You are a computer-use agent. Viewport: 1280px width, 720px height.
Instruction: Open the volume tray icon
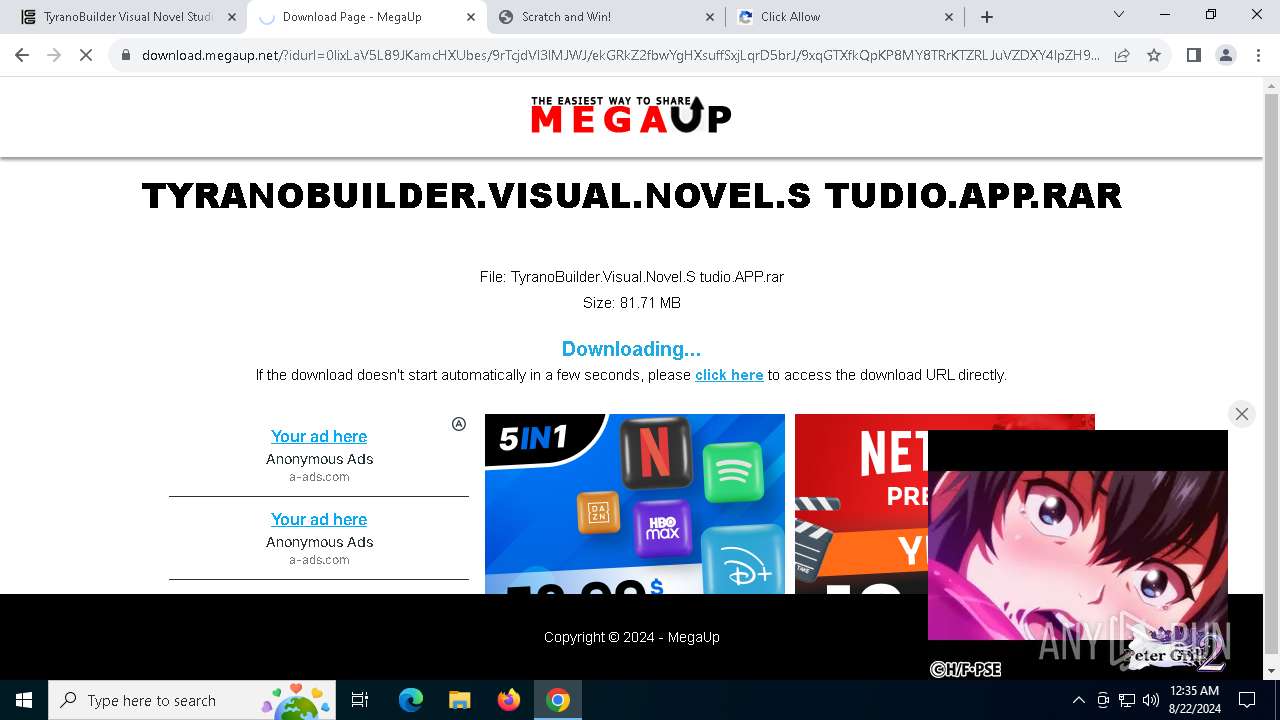[x=1151, y=700]
